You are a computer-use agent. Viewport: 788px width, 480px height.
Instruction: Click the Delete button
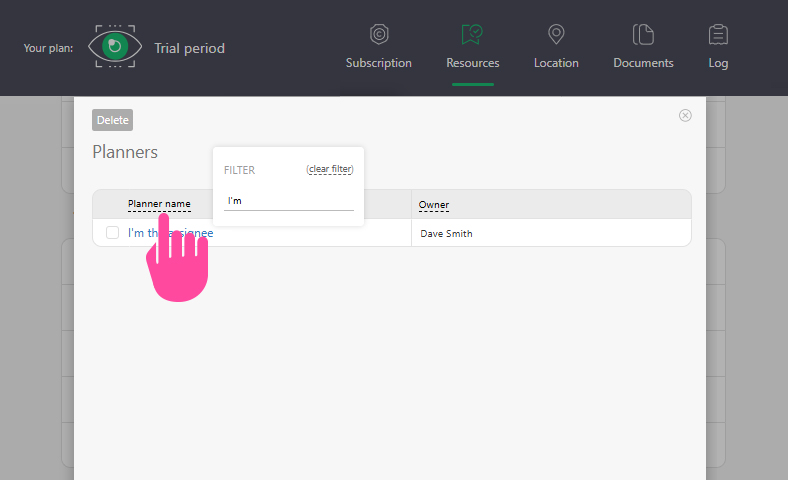coord(113,120)
